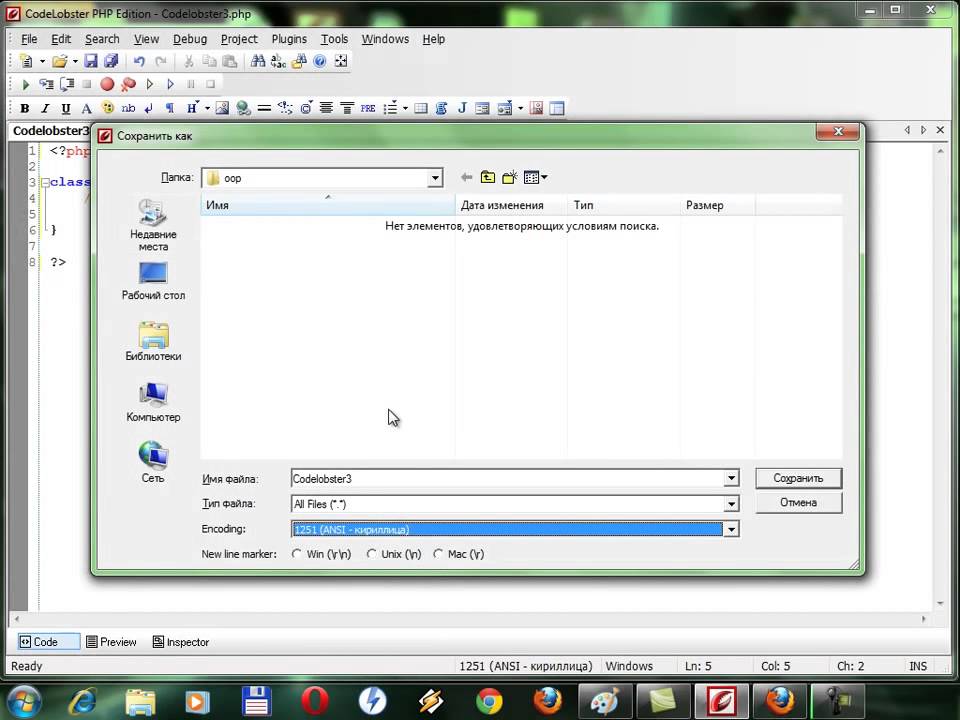
Task: Select Win (\r\n) new line marker
Action: coord(296,553)
